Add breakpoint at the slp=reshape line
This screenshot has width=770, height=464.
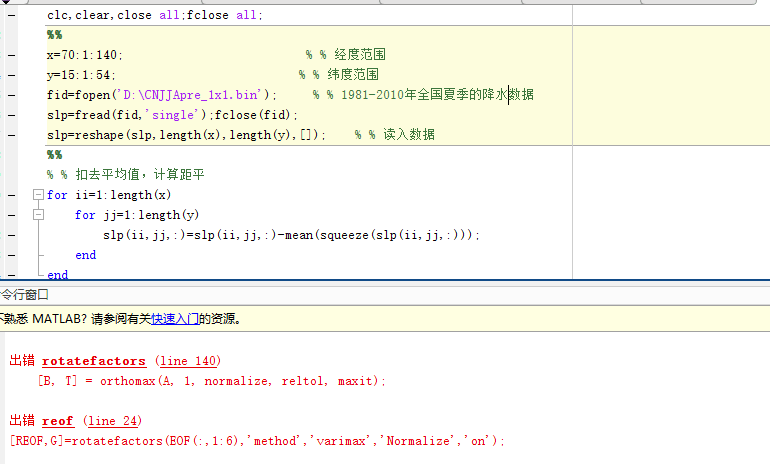(10, 135)
